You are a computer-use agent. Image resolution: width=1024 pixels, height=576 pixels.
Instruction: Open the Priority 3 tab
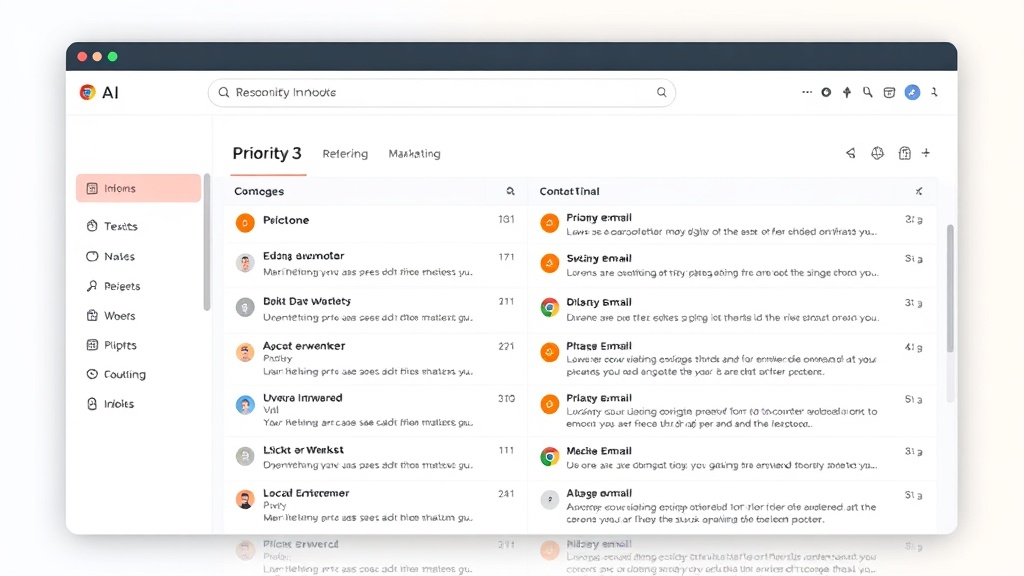[266, 153]
